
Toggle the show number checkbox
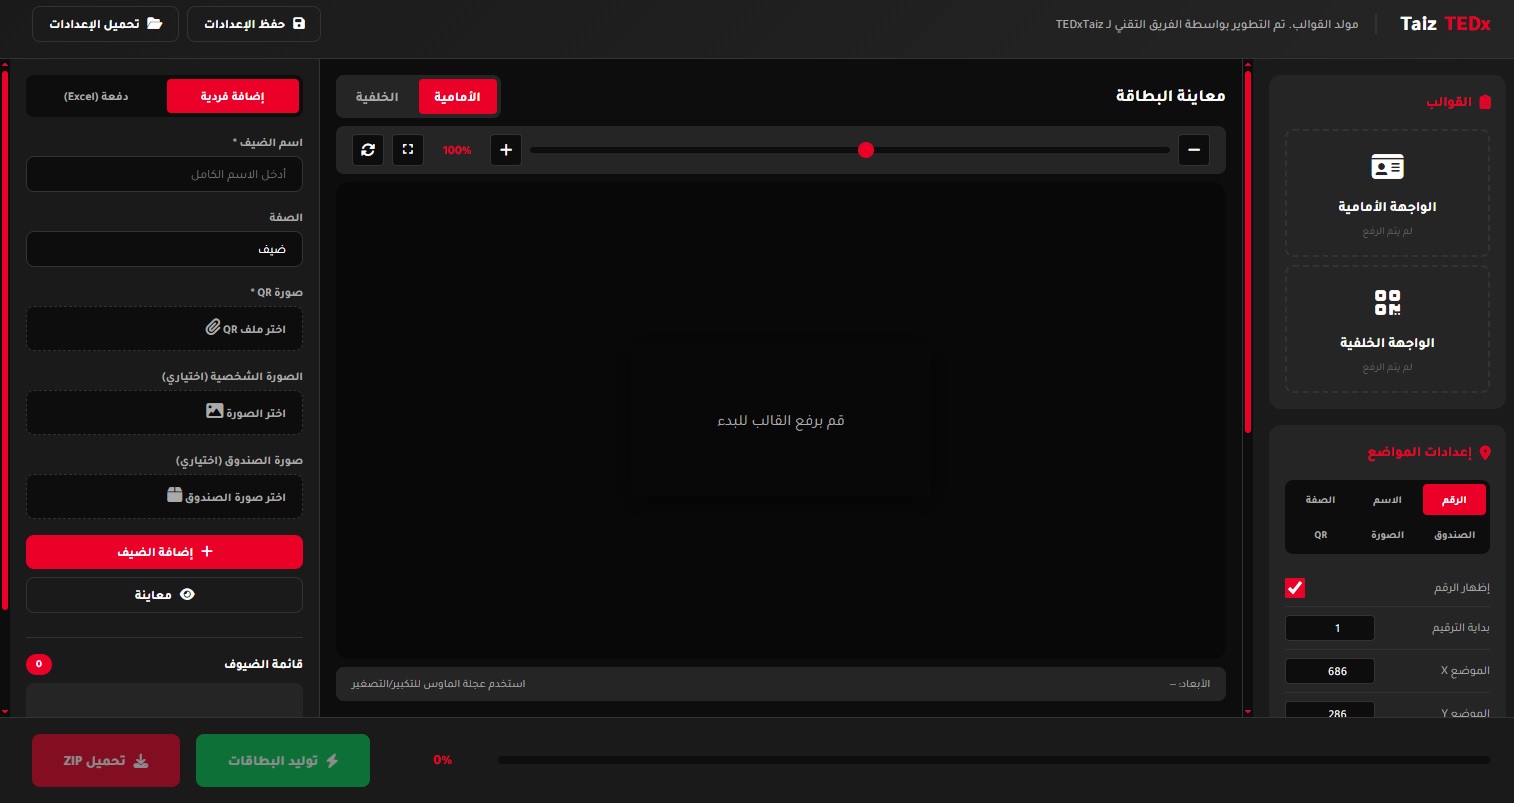[x=1295, y=588]
